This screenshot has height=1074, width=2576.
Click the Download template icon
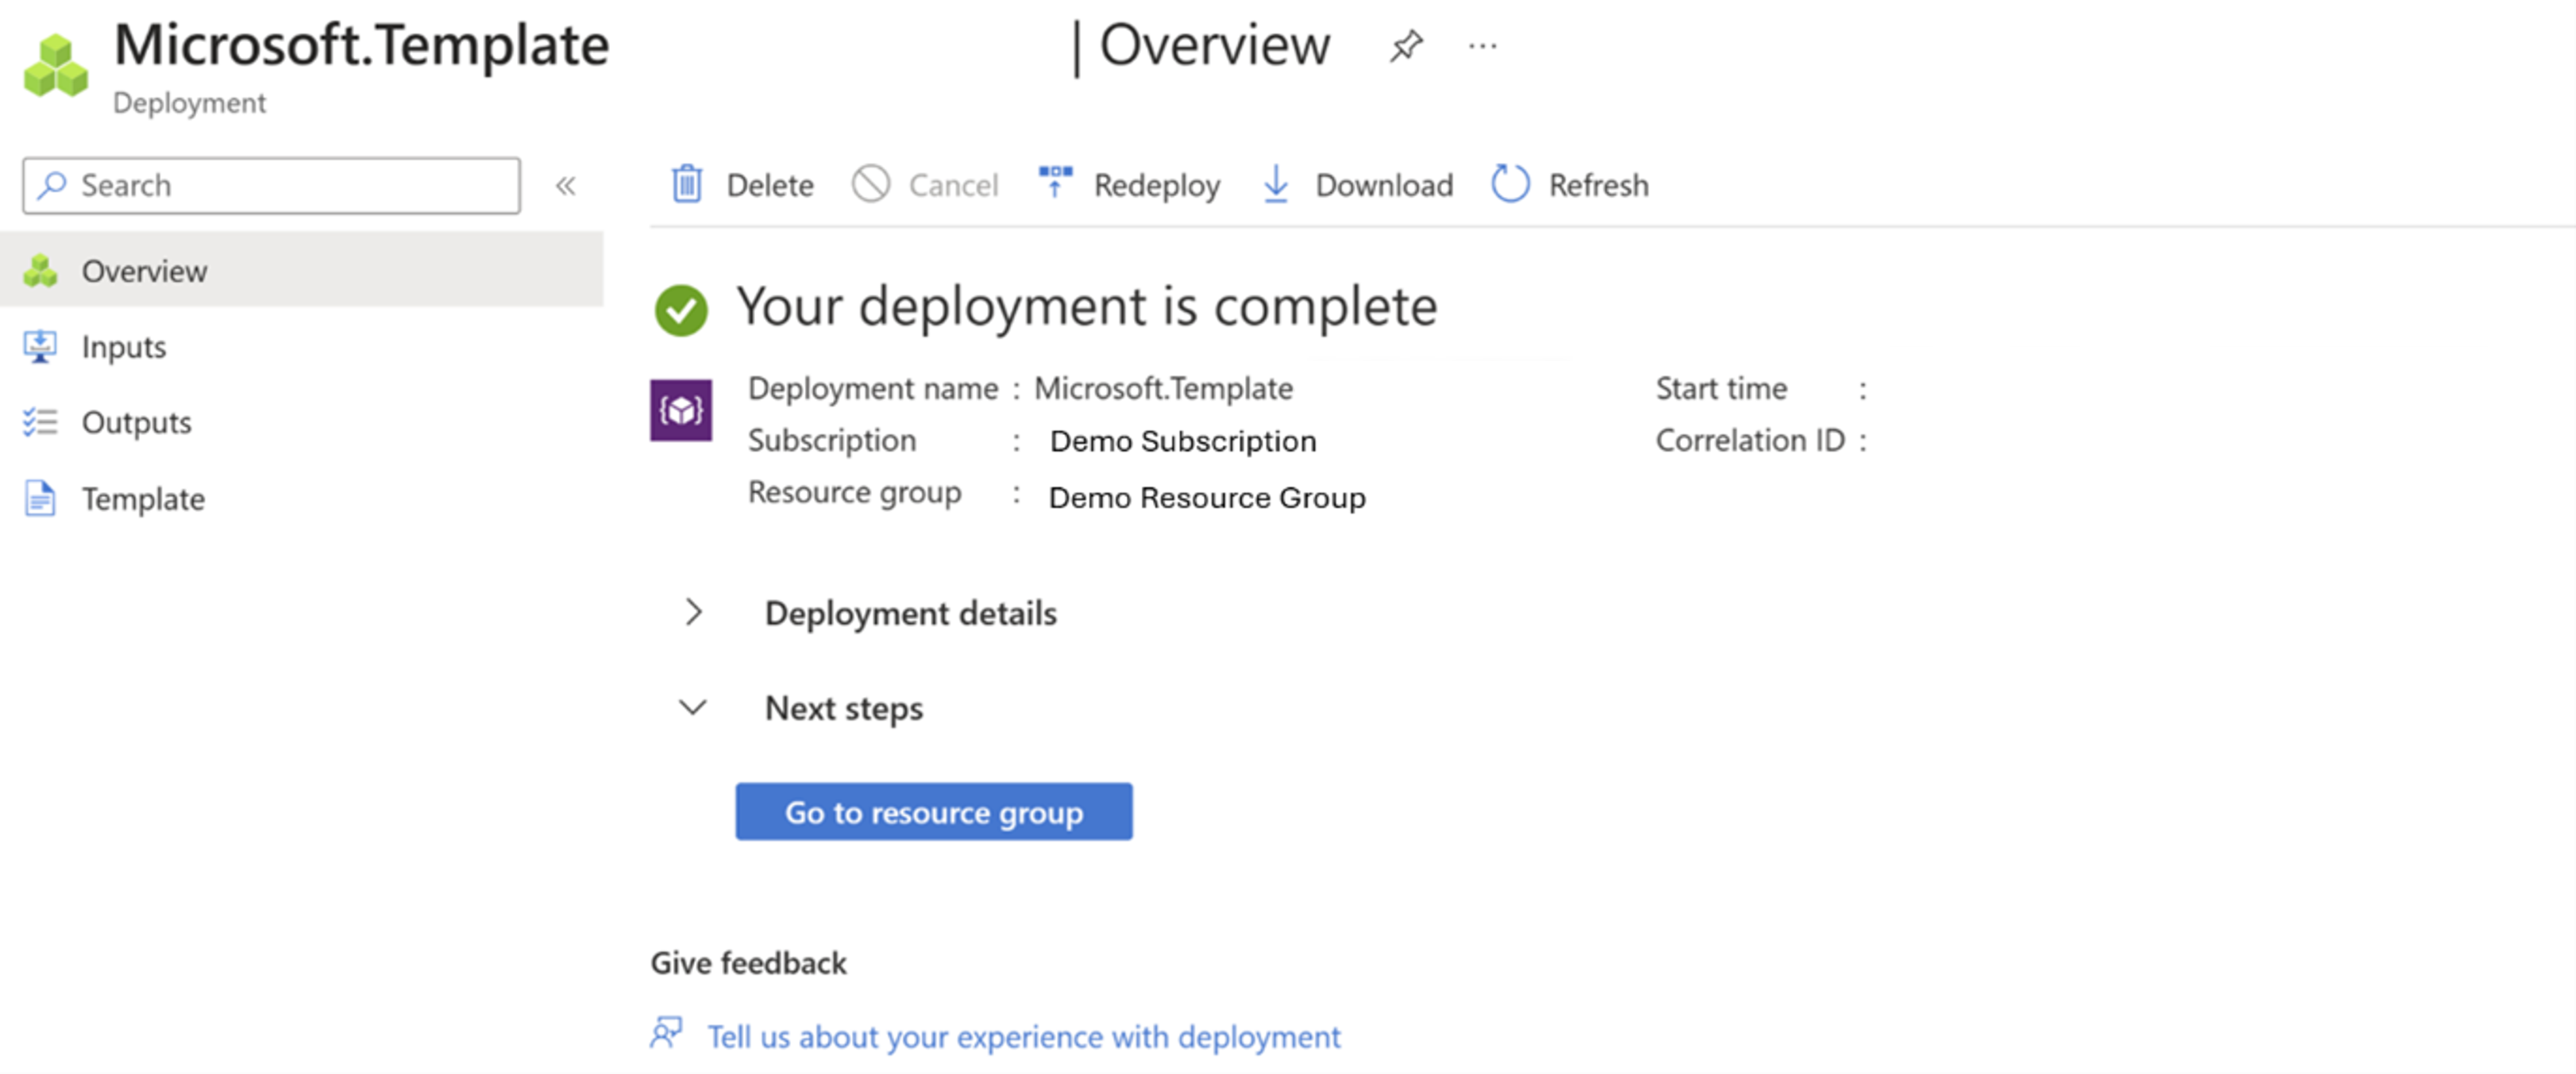(1278, 186)
